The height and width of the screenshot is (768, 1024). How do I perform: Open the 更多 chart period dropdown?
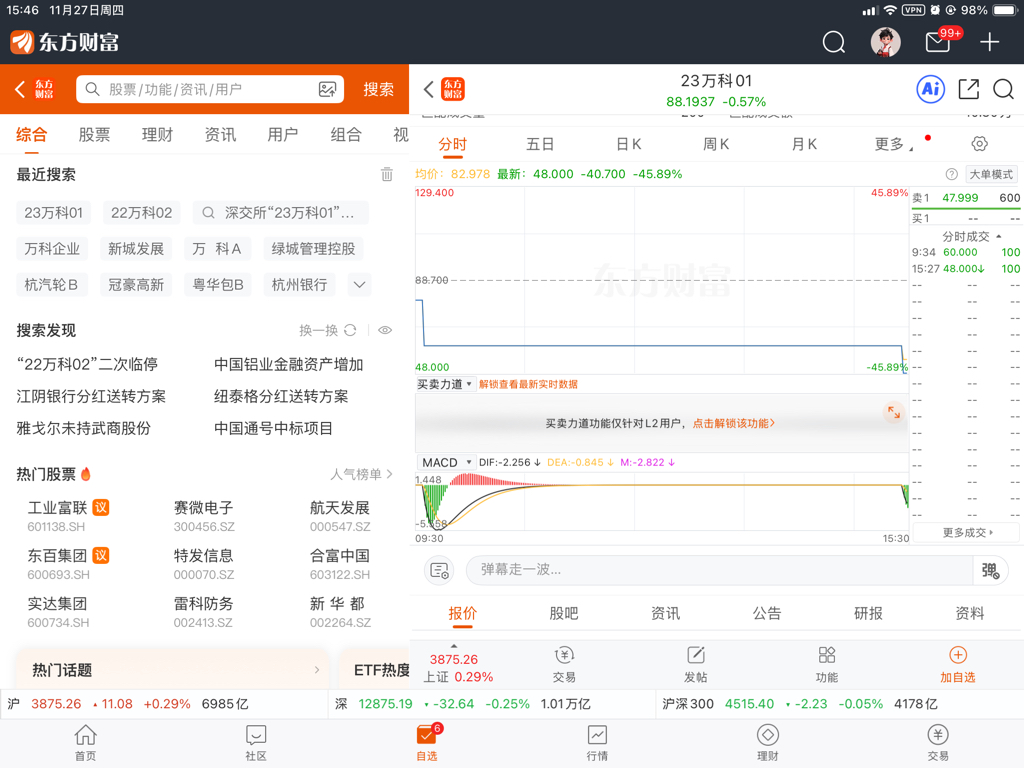(x=893, y=144)
